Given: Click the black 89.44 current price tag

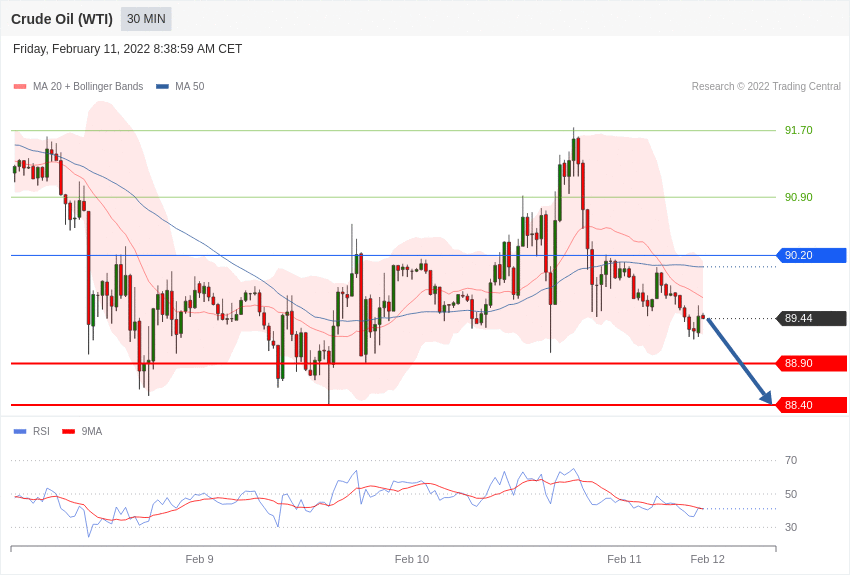Looking at the screenshot, I should [x=812, y=318].
